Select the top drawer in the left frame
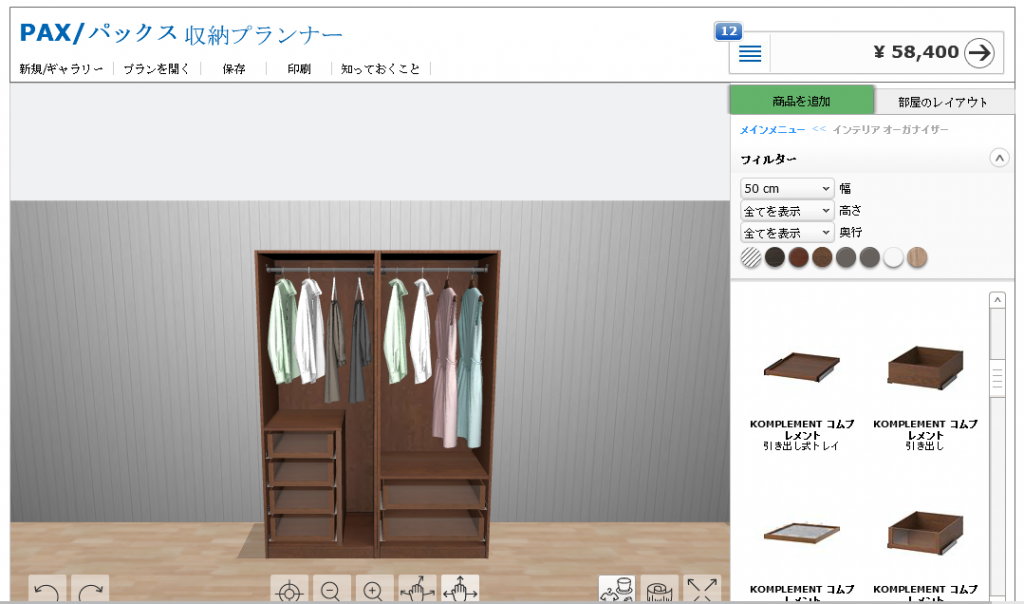Image resolution: width=1024 pixels, height=604 pixels. pos(301,445)
